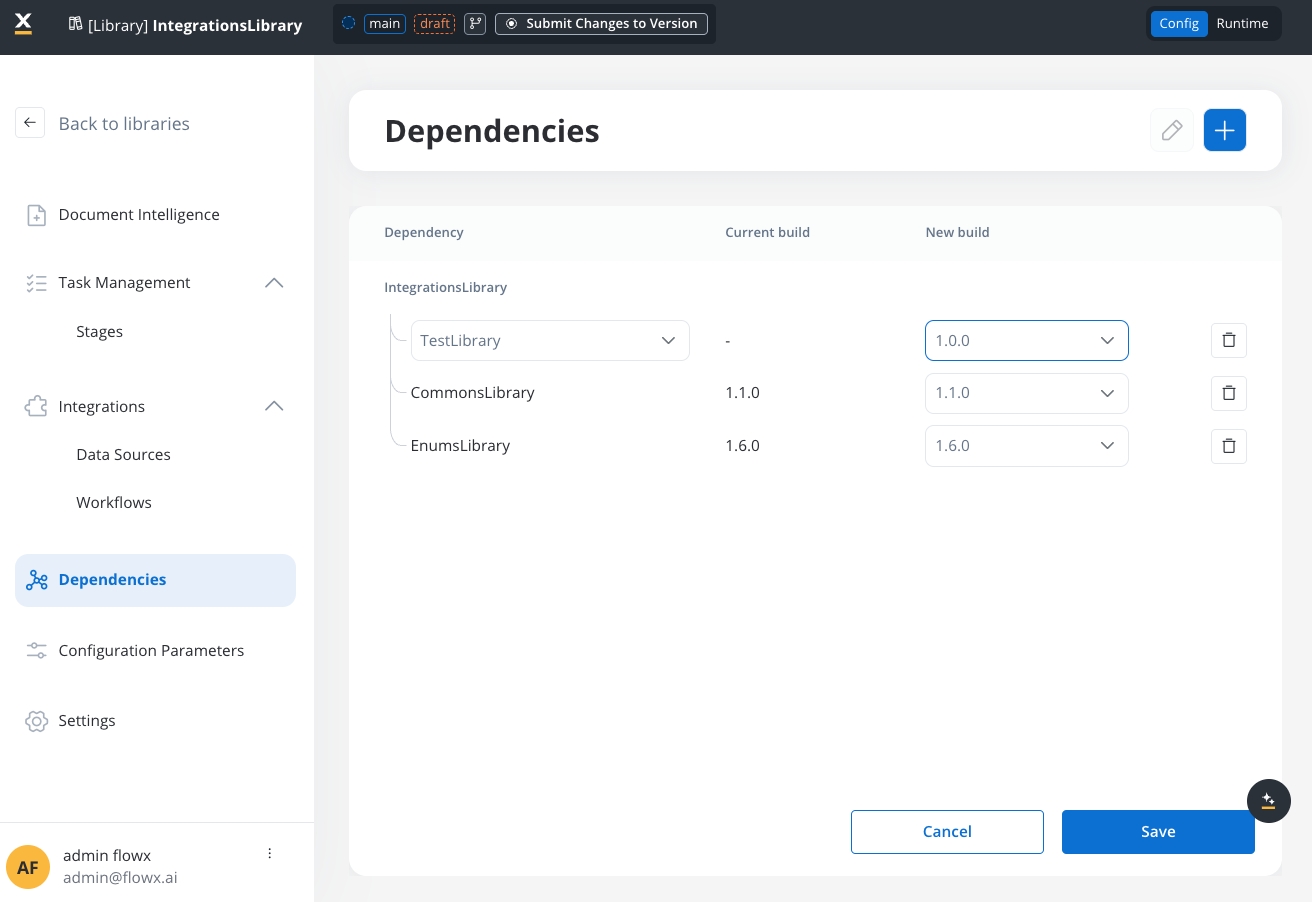Add a dependency with the plus button

pyautogui.click(x=1225, y=130)
